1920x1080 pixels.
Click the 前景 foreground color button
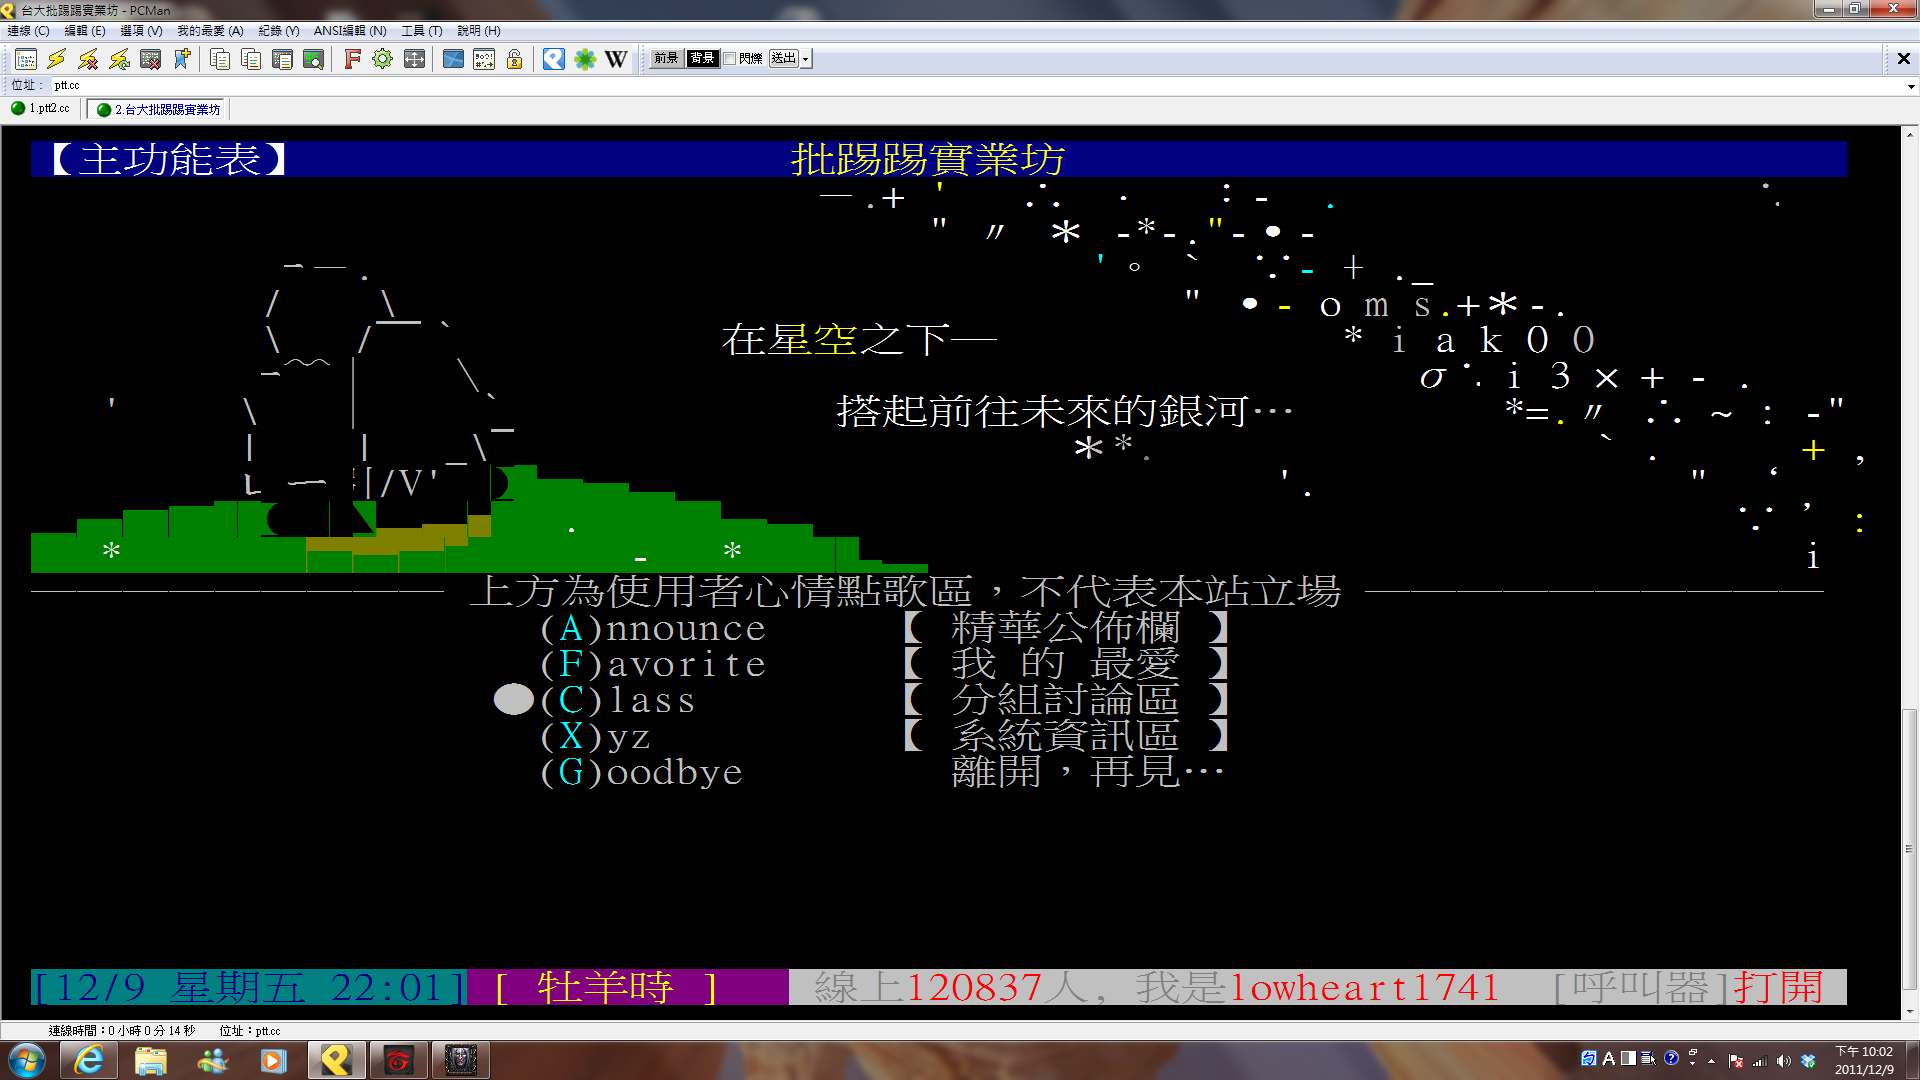[666, 59]
